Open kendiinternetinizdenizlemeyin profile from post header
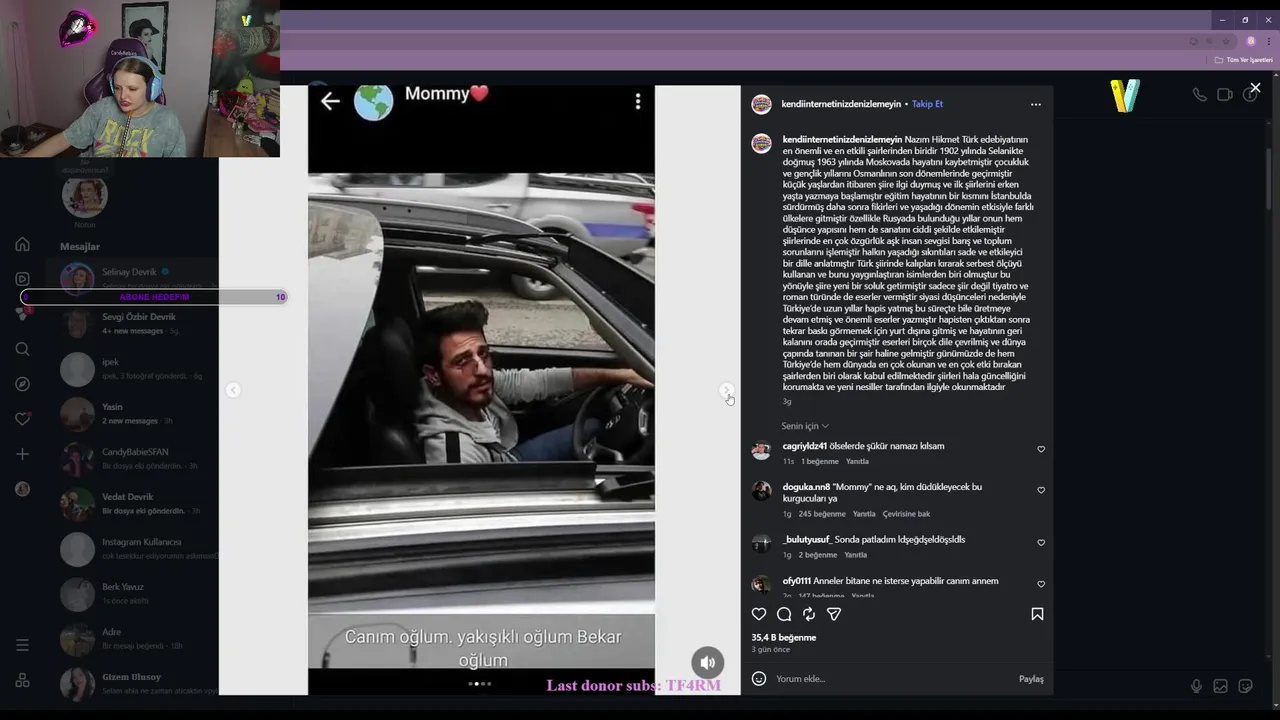The width and height of the screenshot is (1280, 720). (841, 104)
